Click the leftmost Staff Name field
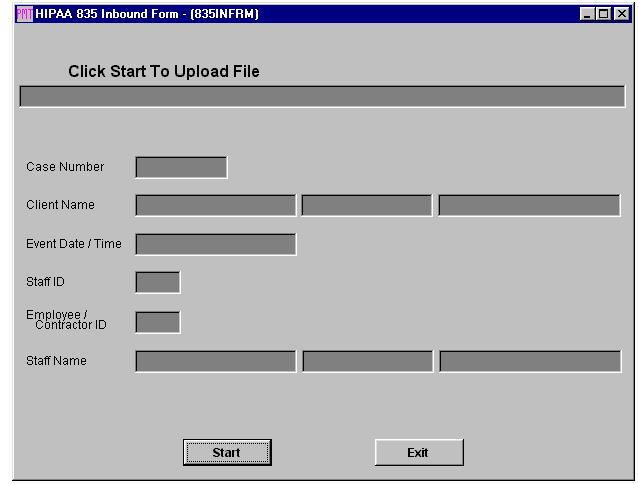The height and width of the screenshot is (484, 638). coord(215,361)
